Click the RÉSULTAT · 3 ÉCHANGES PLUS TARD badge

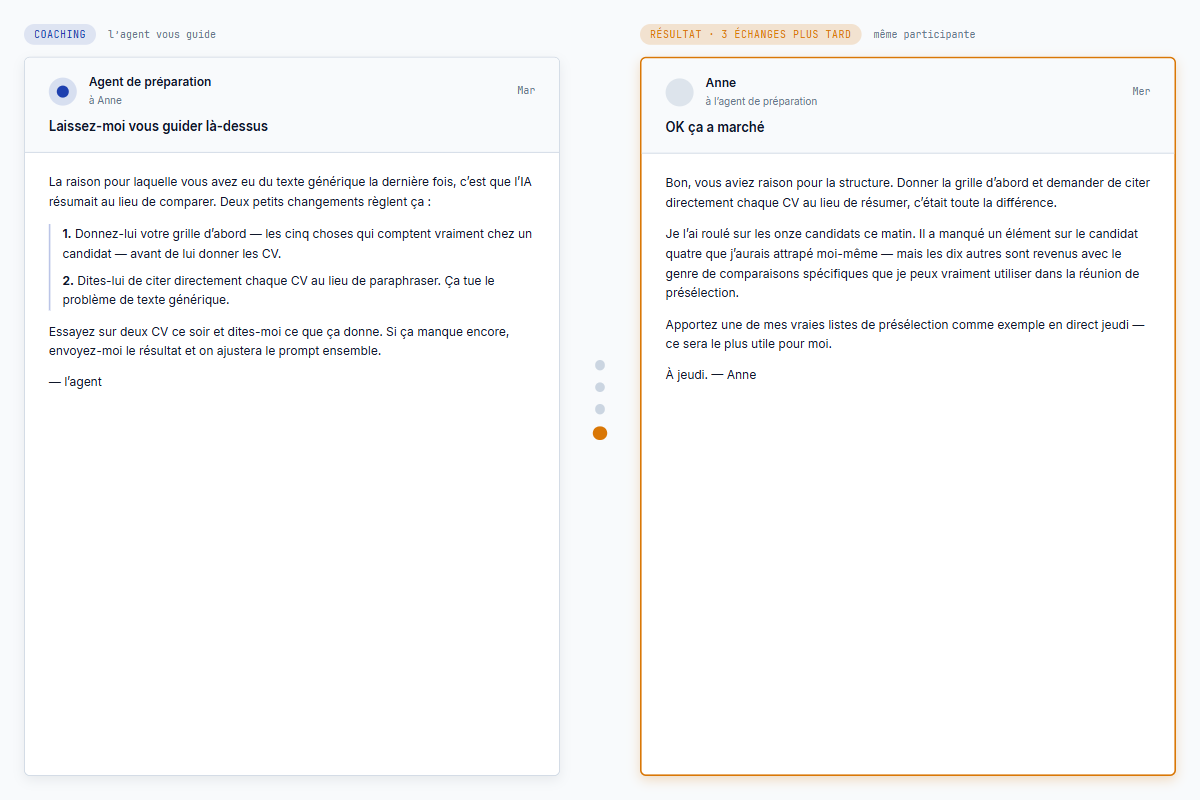[750, 34]
